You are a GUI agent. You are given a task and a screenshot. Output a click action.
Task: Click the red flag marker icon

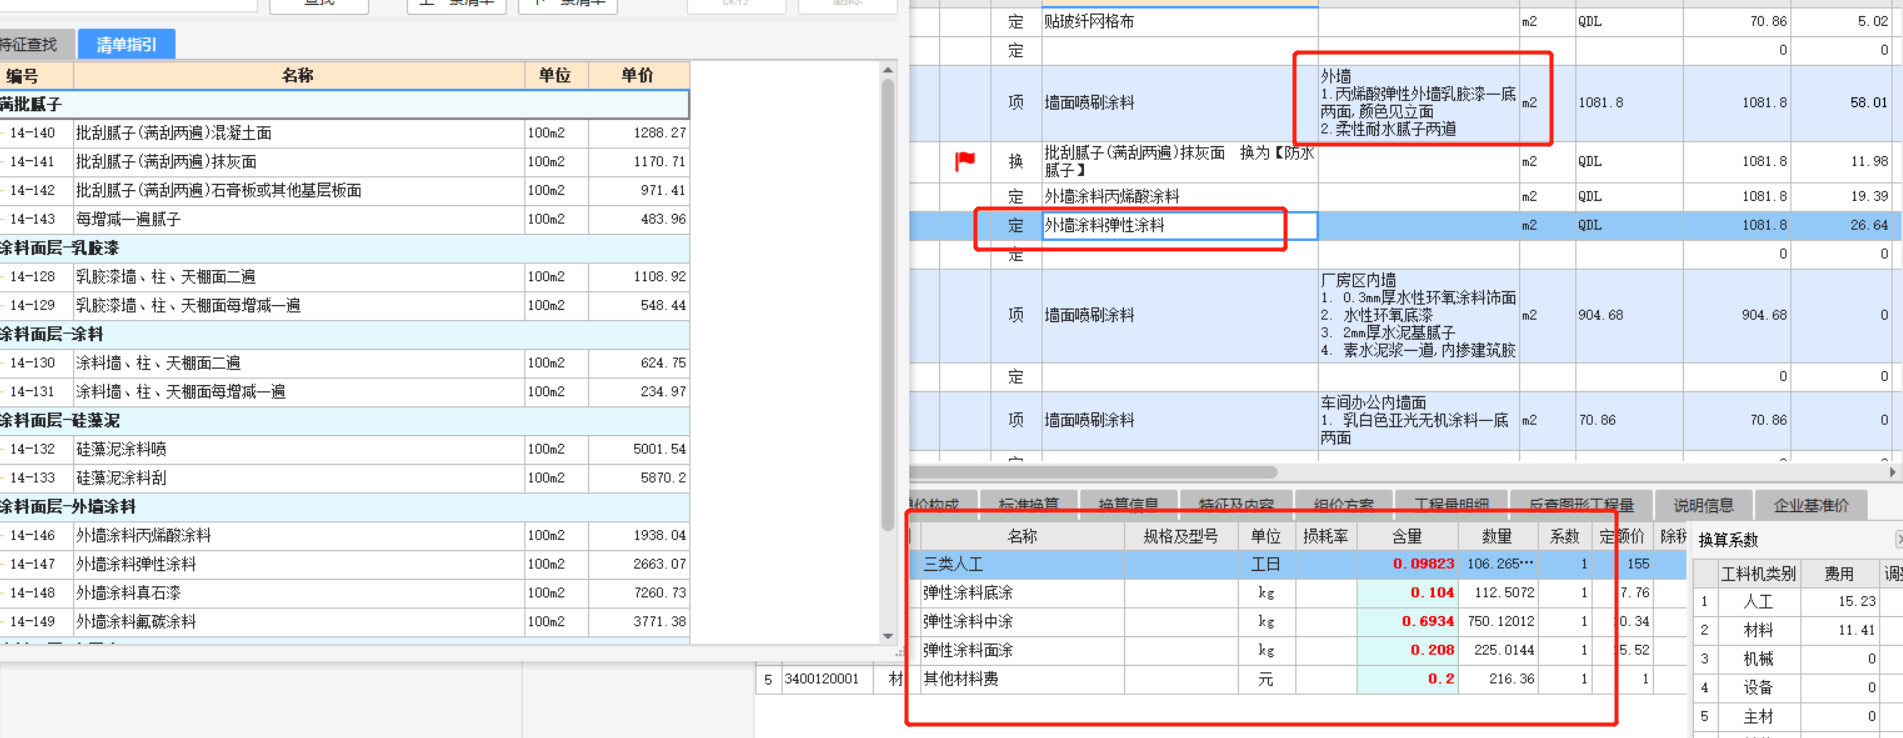[x=964, y=160]
